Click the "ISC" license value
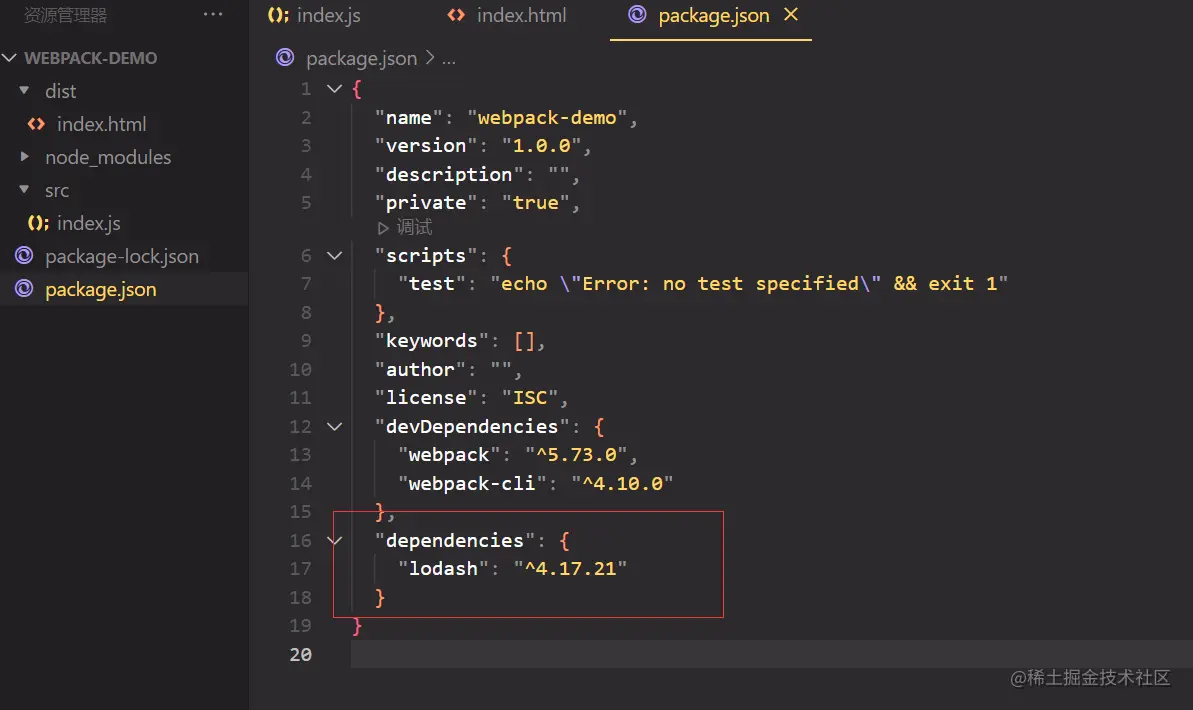This screenshot has height=710, width=1193. click(x=530, y=397)
